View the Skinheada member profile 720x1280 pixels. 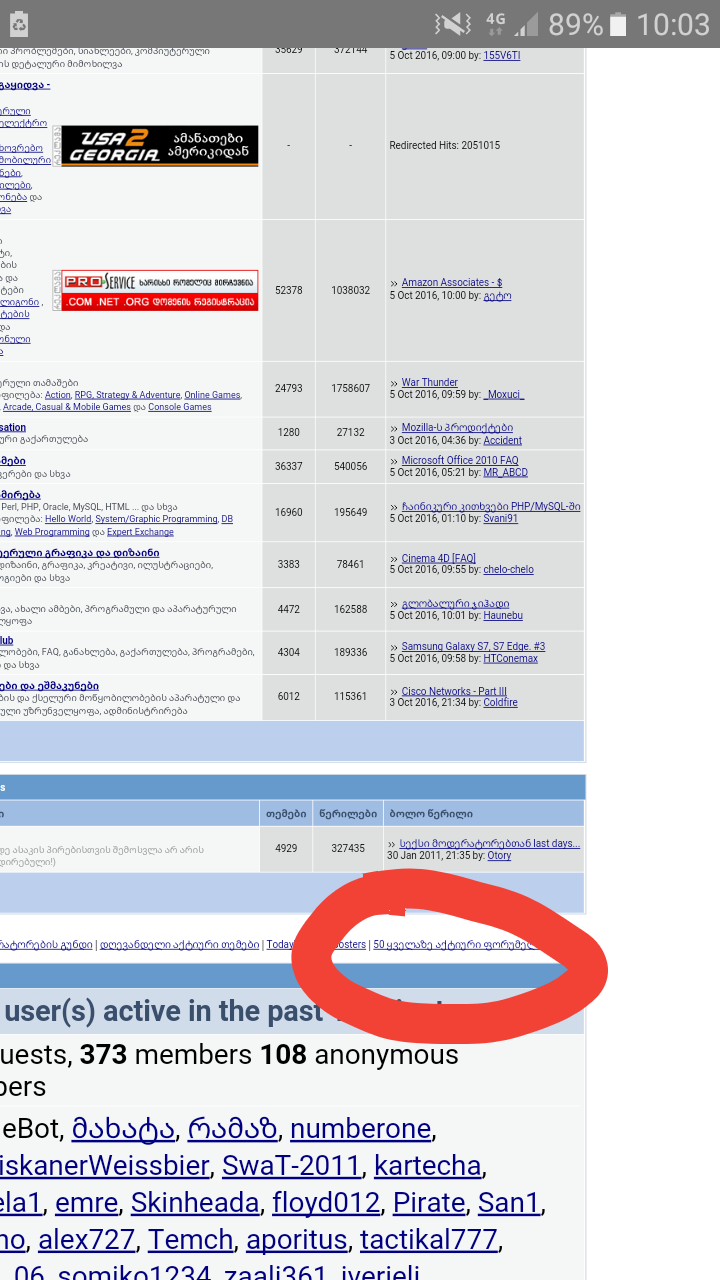[x=195, y=1202]
